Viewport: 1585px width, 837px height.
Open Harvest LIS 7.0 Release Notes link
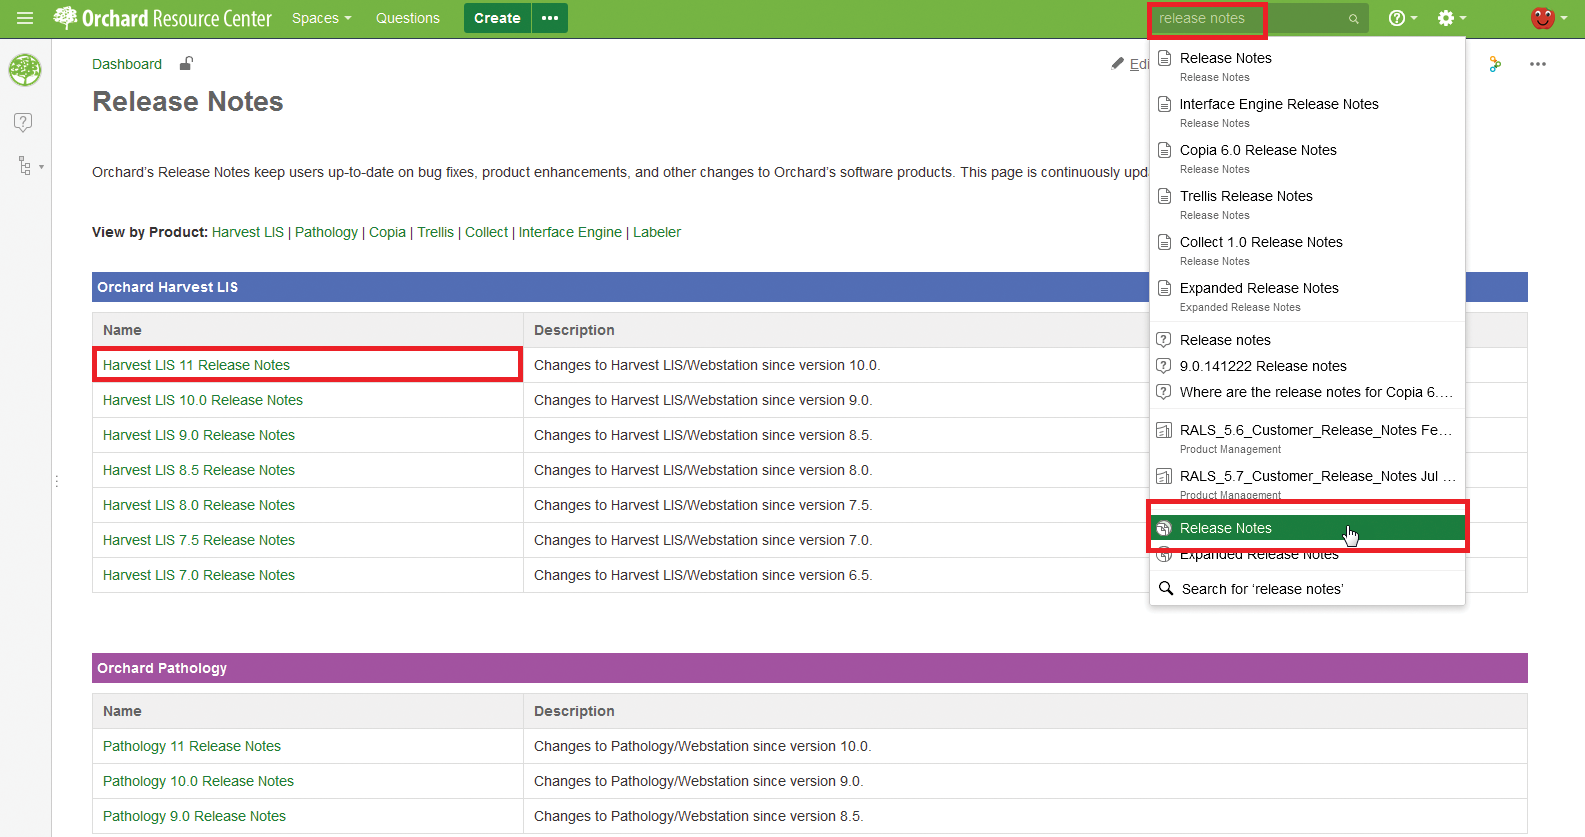pos(199,575)
